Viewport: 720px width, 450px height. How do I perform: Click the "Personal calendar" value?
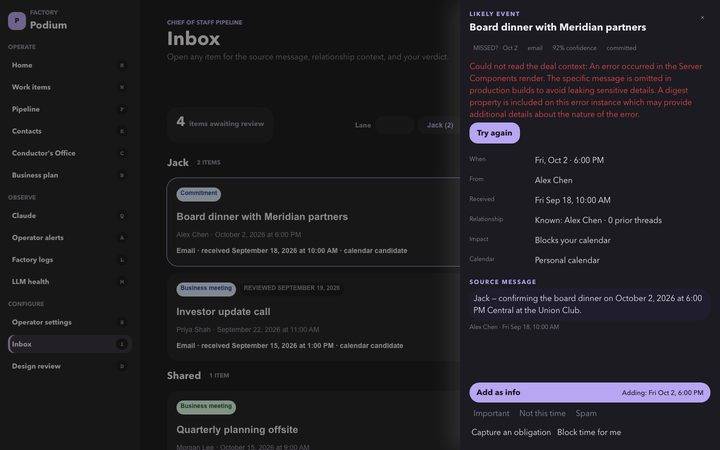click(567, 260)
